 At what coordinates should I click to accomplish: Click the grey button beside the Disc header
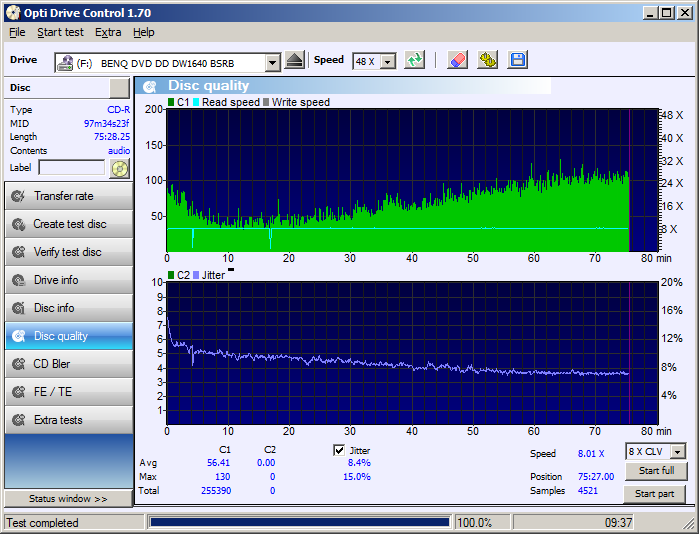(x=119, y=88)
